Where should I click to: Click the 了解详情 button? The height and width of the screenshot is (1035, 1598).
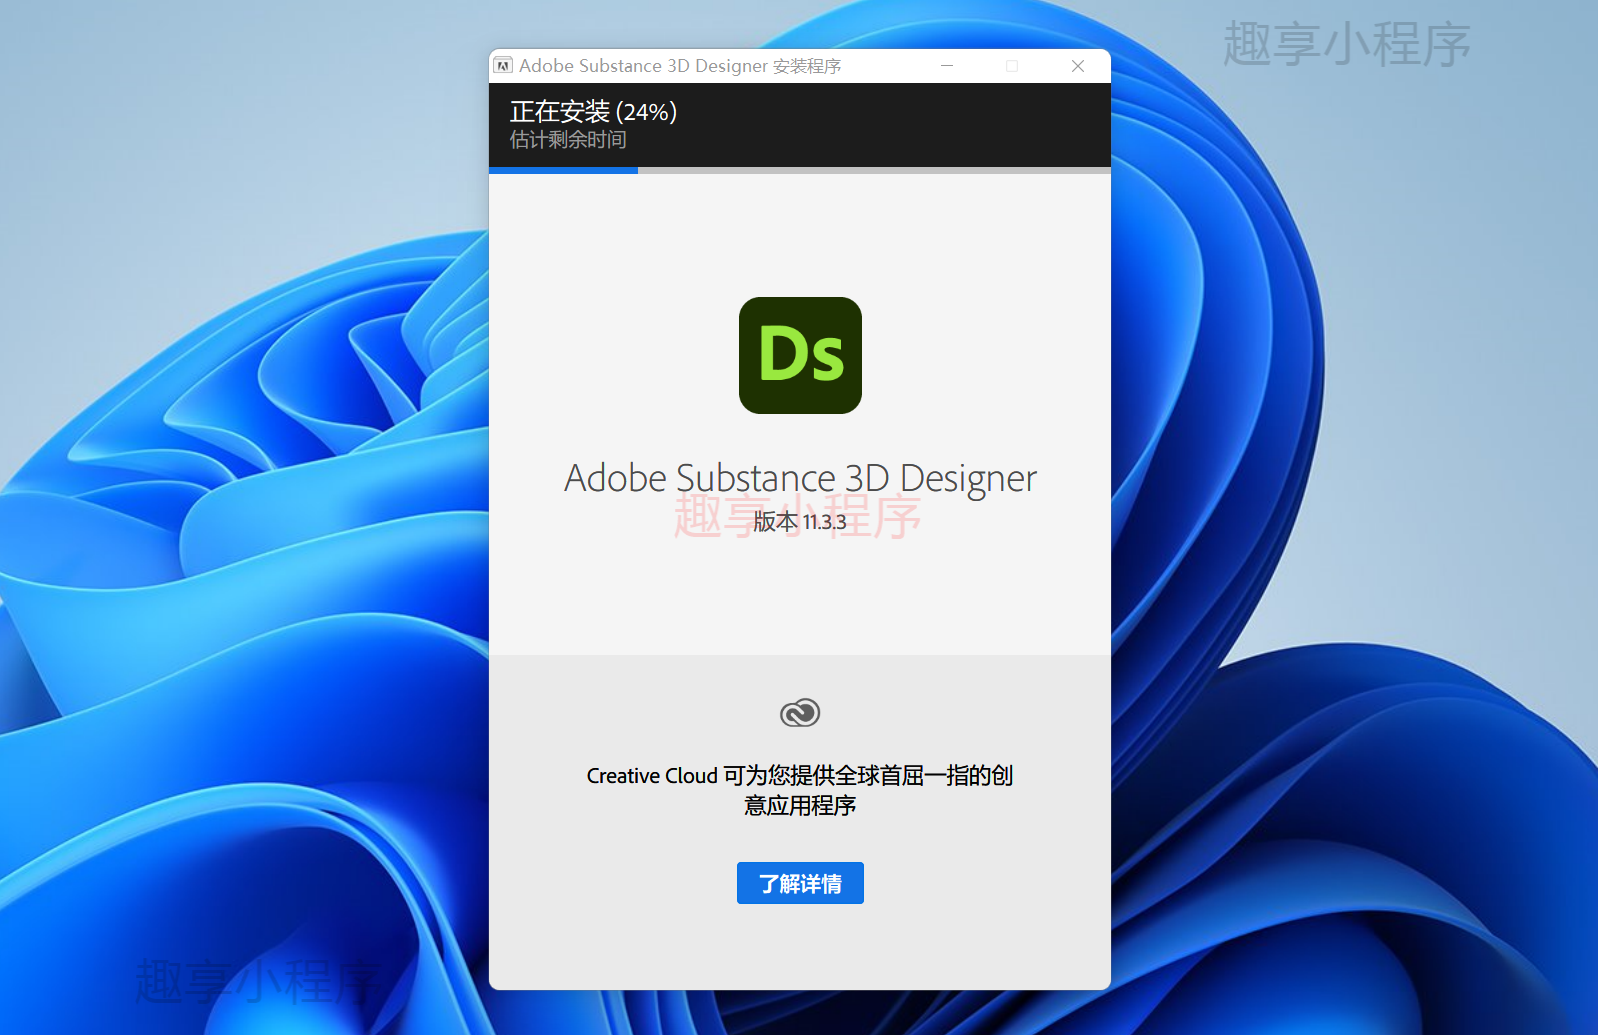coord(800,883)
